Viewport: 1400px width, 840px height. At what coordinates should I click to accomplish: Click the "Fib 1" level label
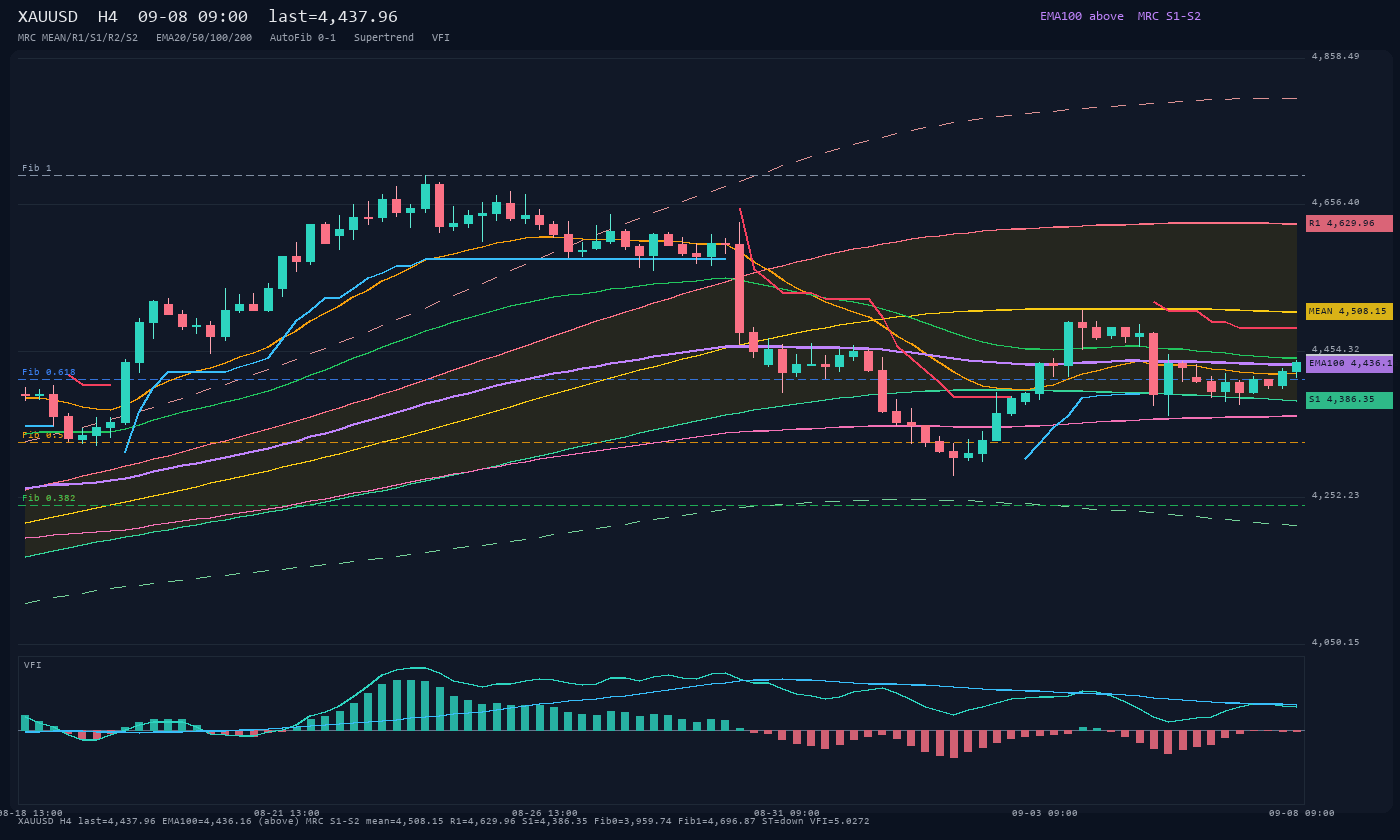[37, 168]
